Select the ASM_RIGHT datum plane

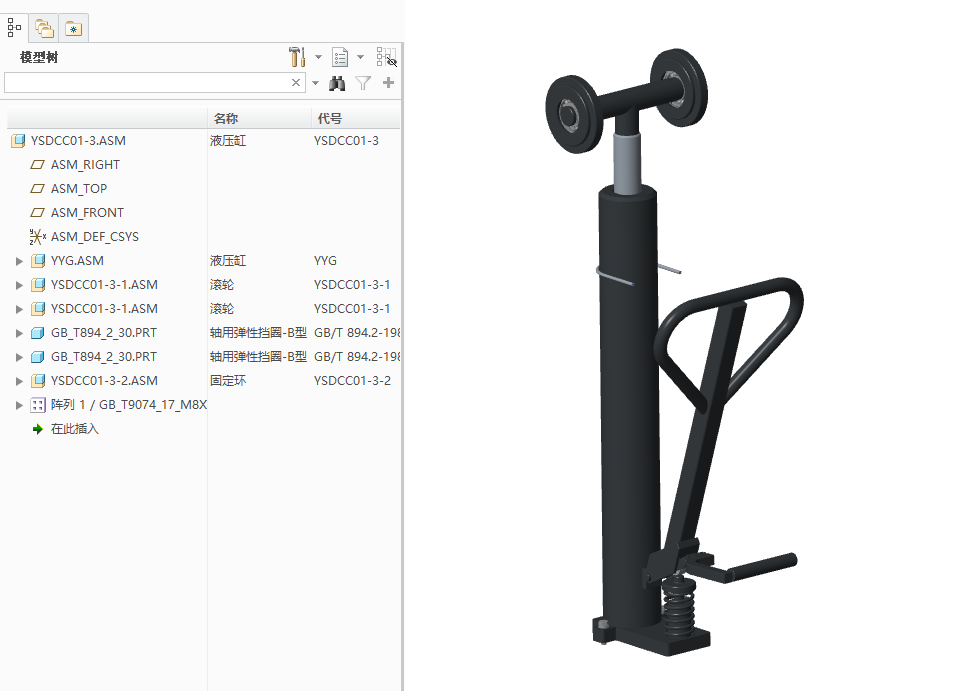point(85,165)
